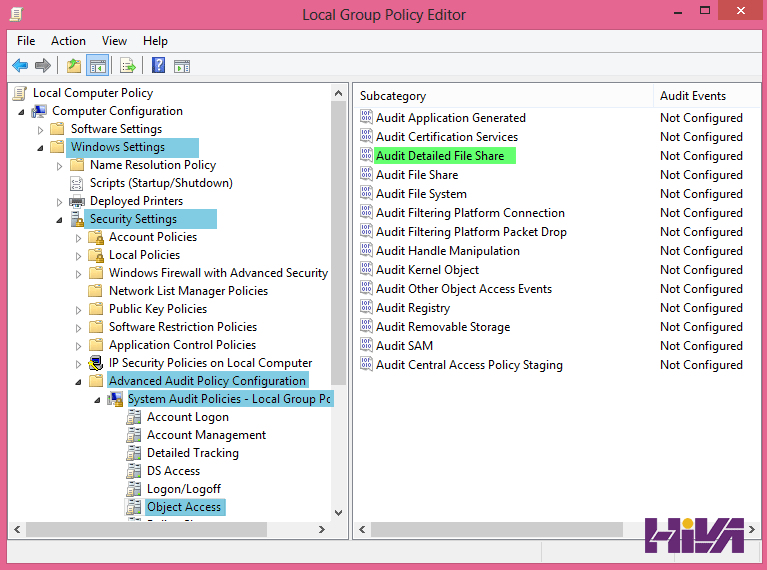The image size is (767, 570).
Task: Click tree pane vertical scrollbar down arrow
Action: 338,513
